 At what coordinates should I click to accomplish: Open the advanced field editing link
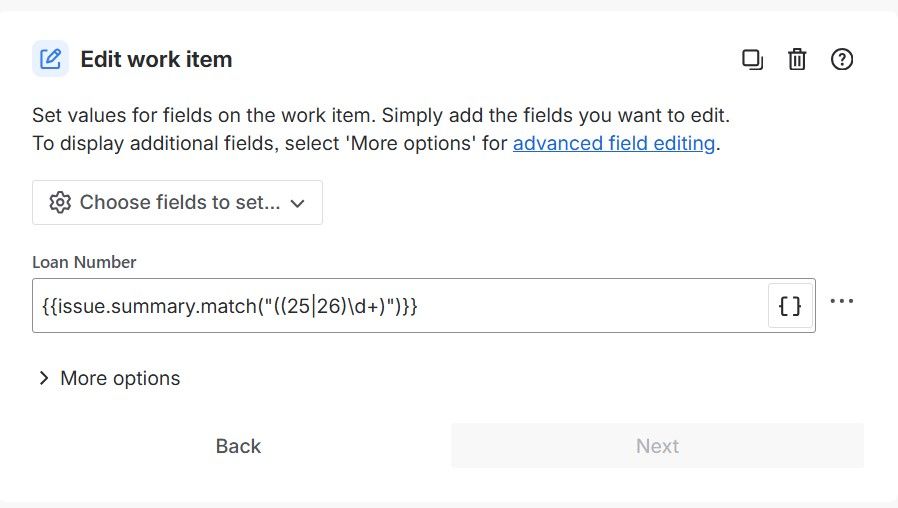pos(614,143)
